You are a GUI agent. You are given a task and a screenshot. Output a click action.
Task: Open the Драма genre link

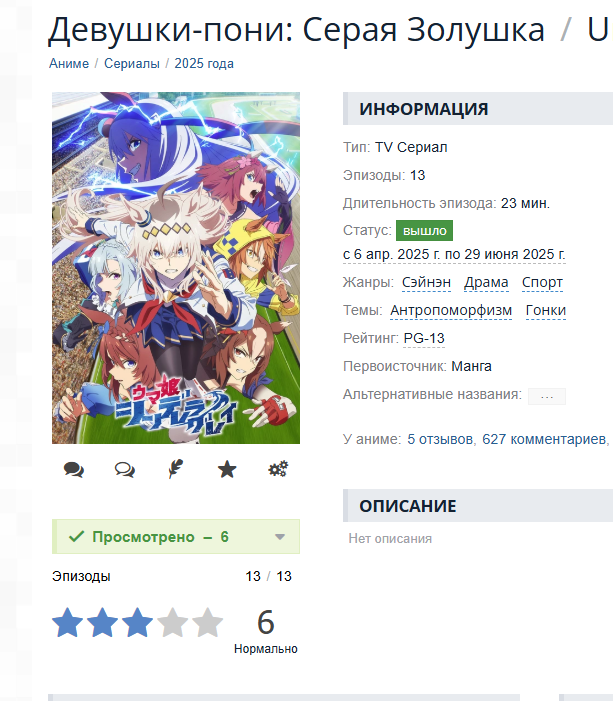(486, 283)
